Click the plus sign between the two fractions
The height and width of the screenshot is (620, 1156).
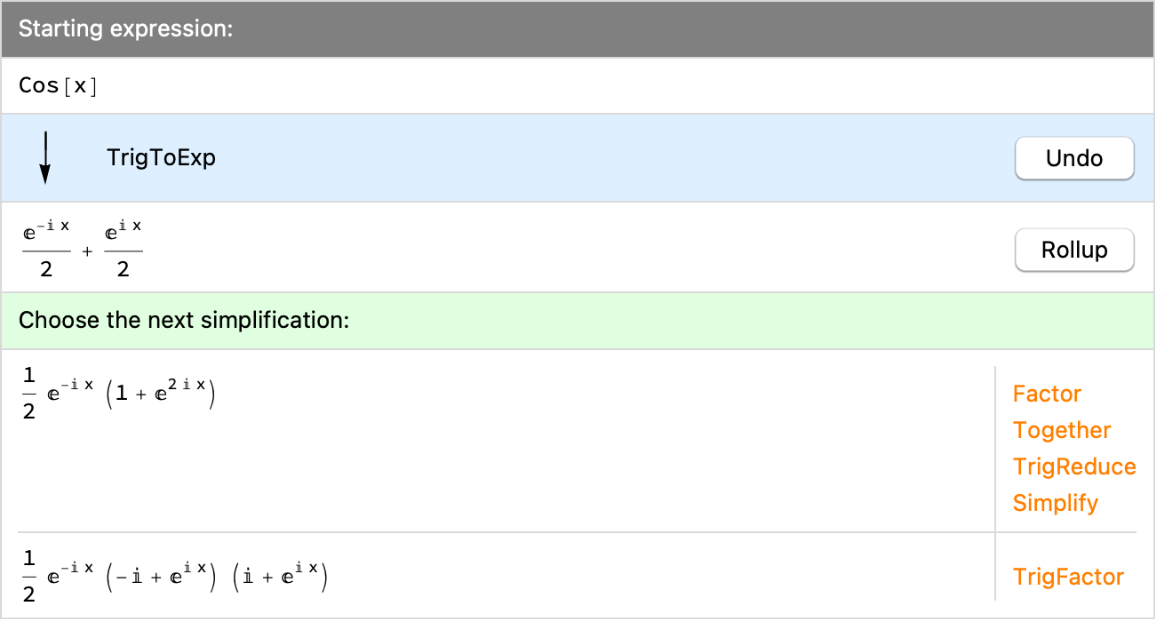pyautogui.click(x=87, y=251)
